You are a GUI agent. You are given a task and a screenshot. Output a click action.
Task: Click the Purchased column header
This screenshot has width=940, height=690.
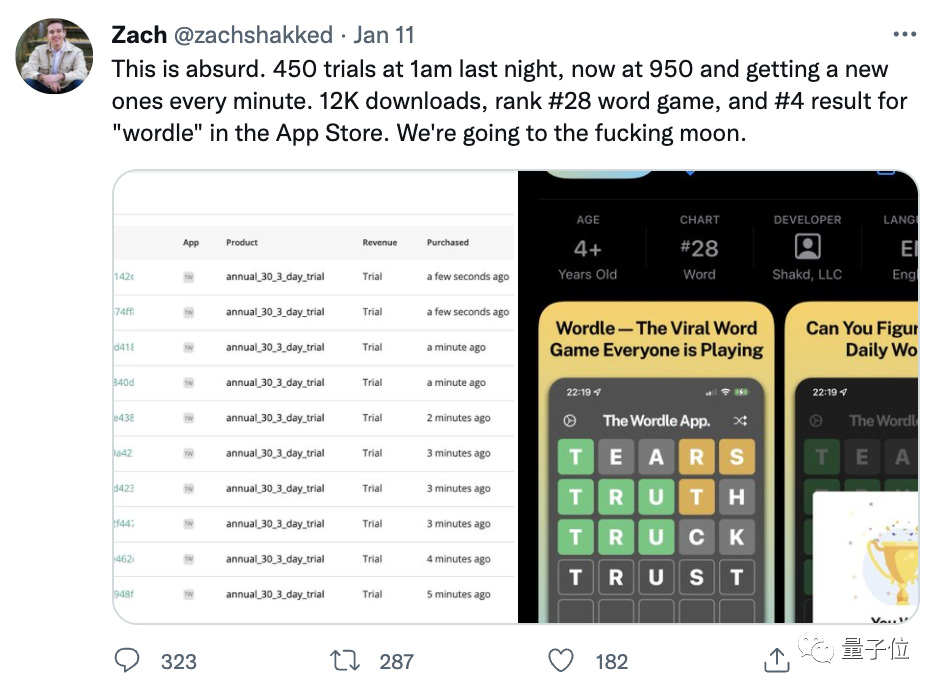[x=447, y=242]
